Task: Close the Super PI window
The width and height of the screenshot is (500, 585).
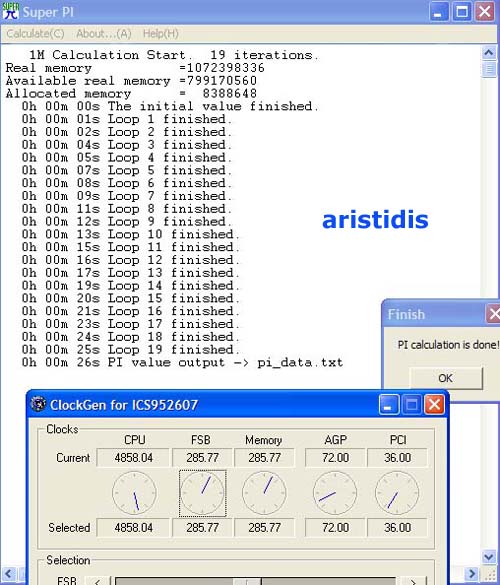Action: pyautogui.click(x=484, y=12)
